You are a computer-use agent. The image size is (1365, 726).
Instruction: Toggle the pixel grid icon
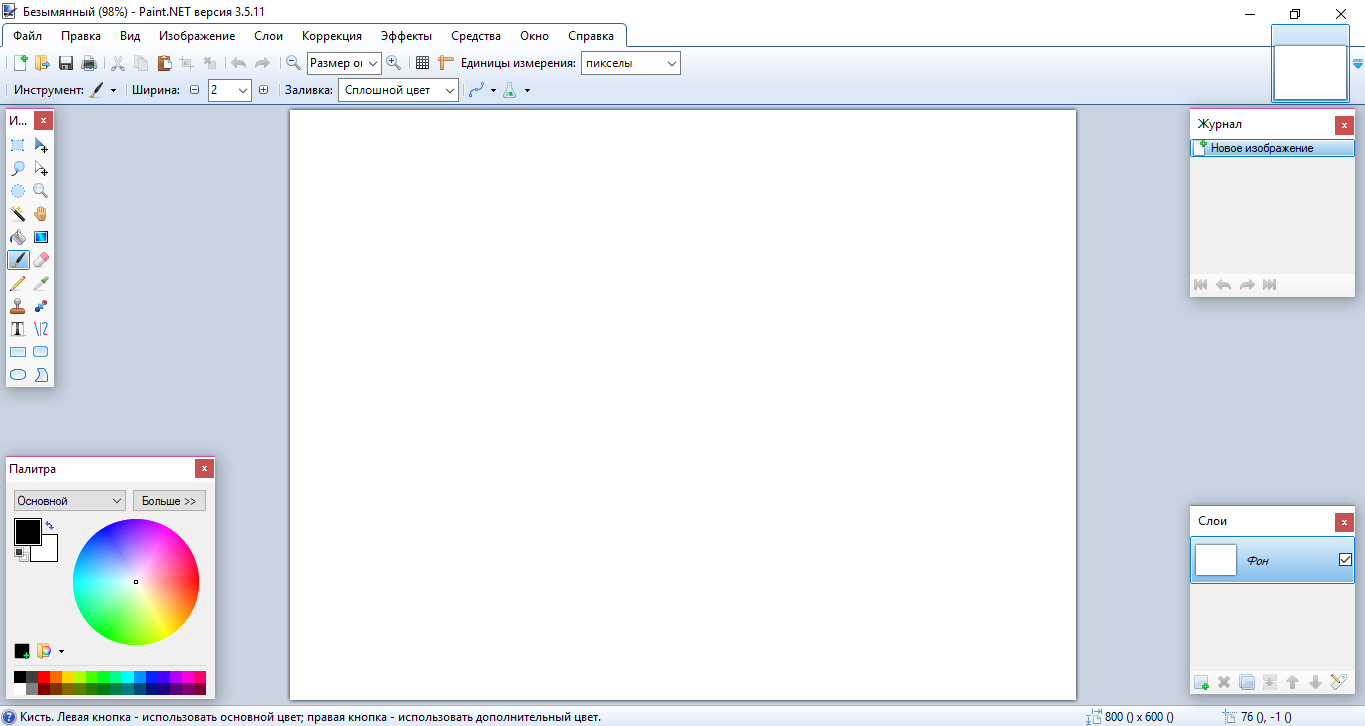pos(422,63)
